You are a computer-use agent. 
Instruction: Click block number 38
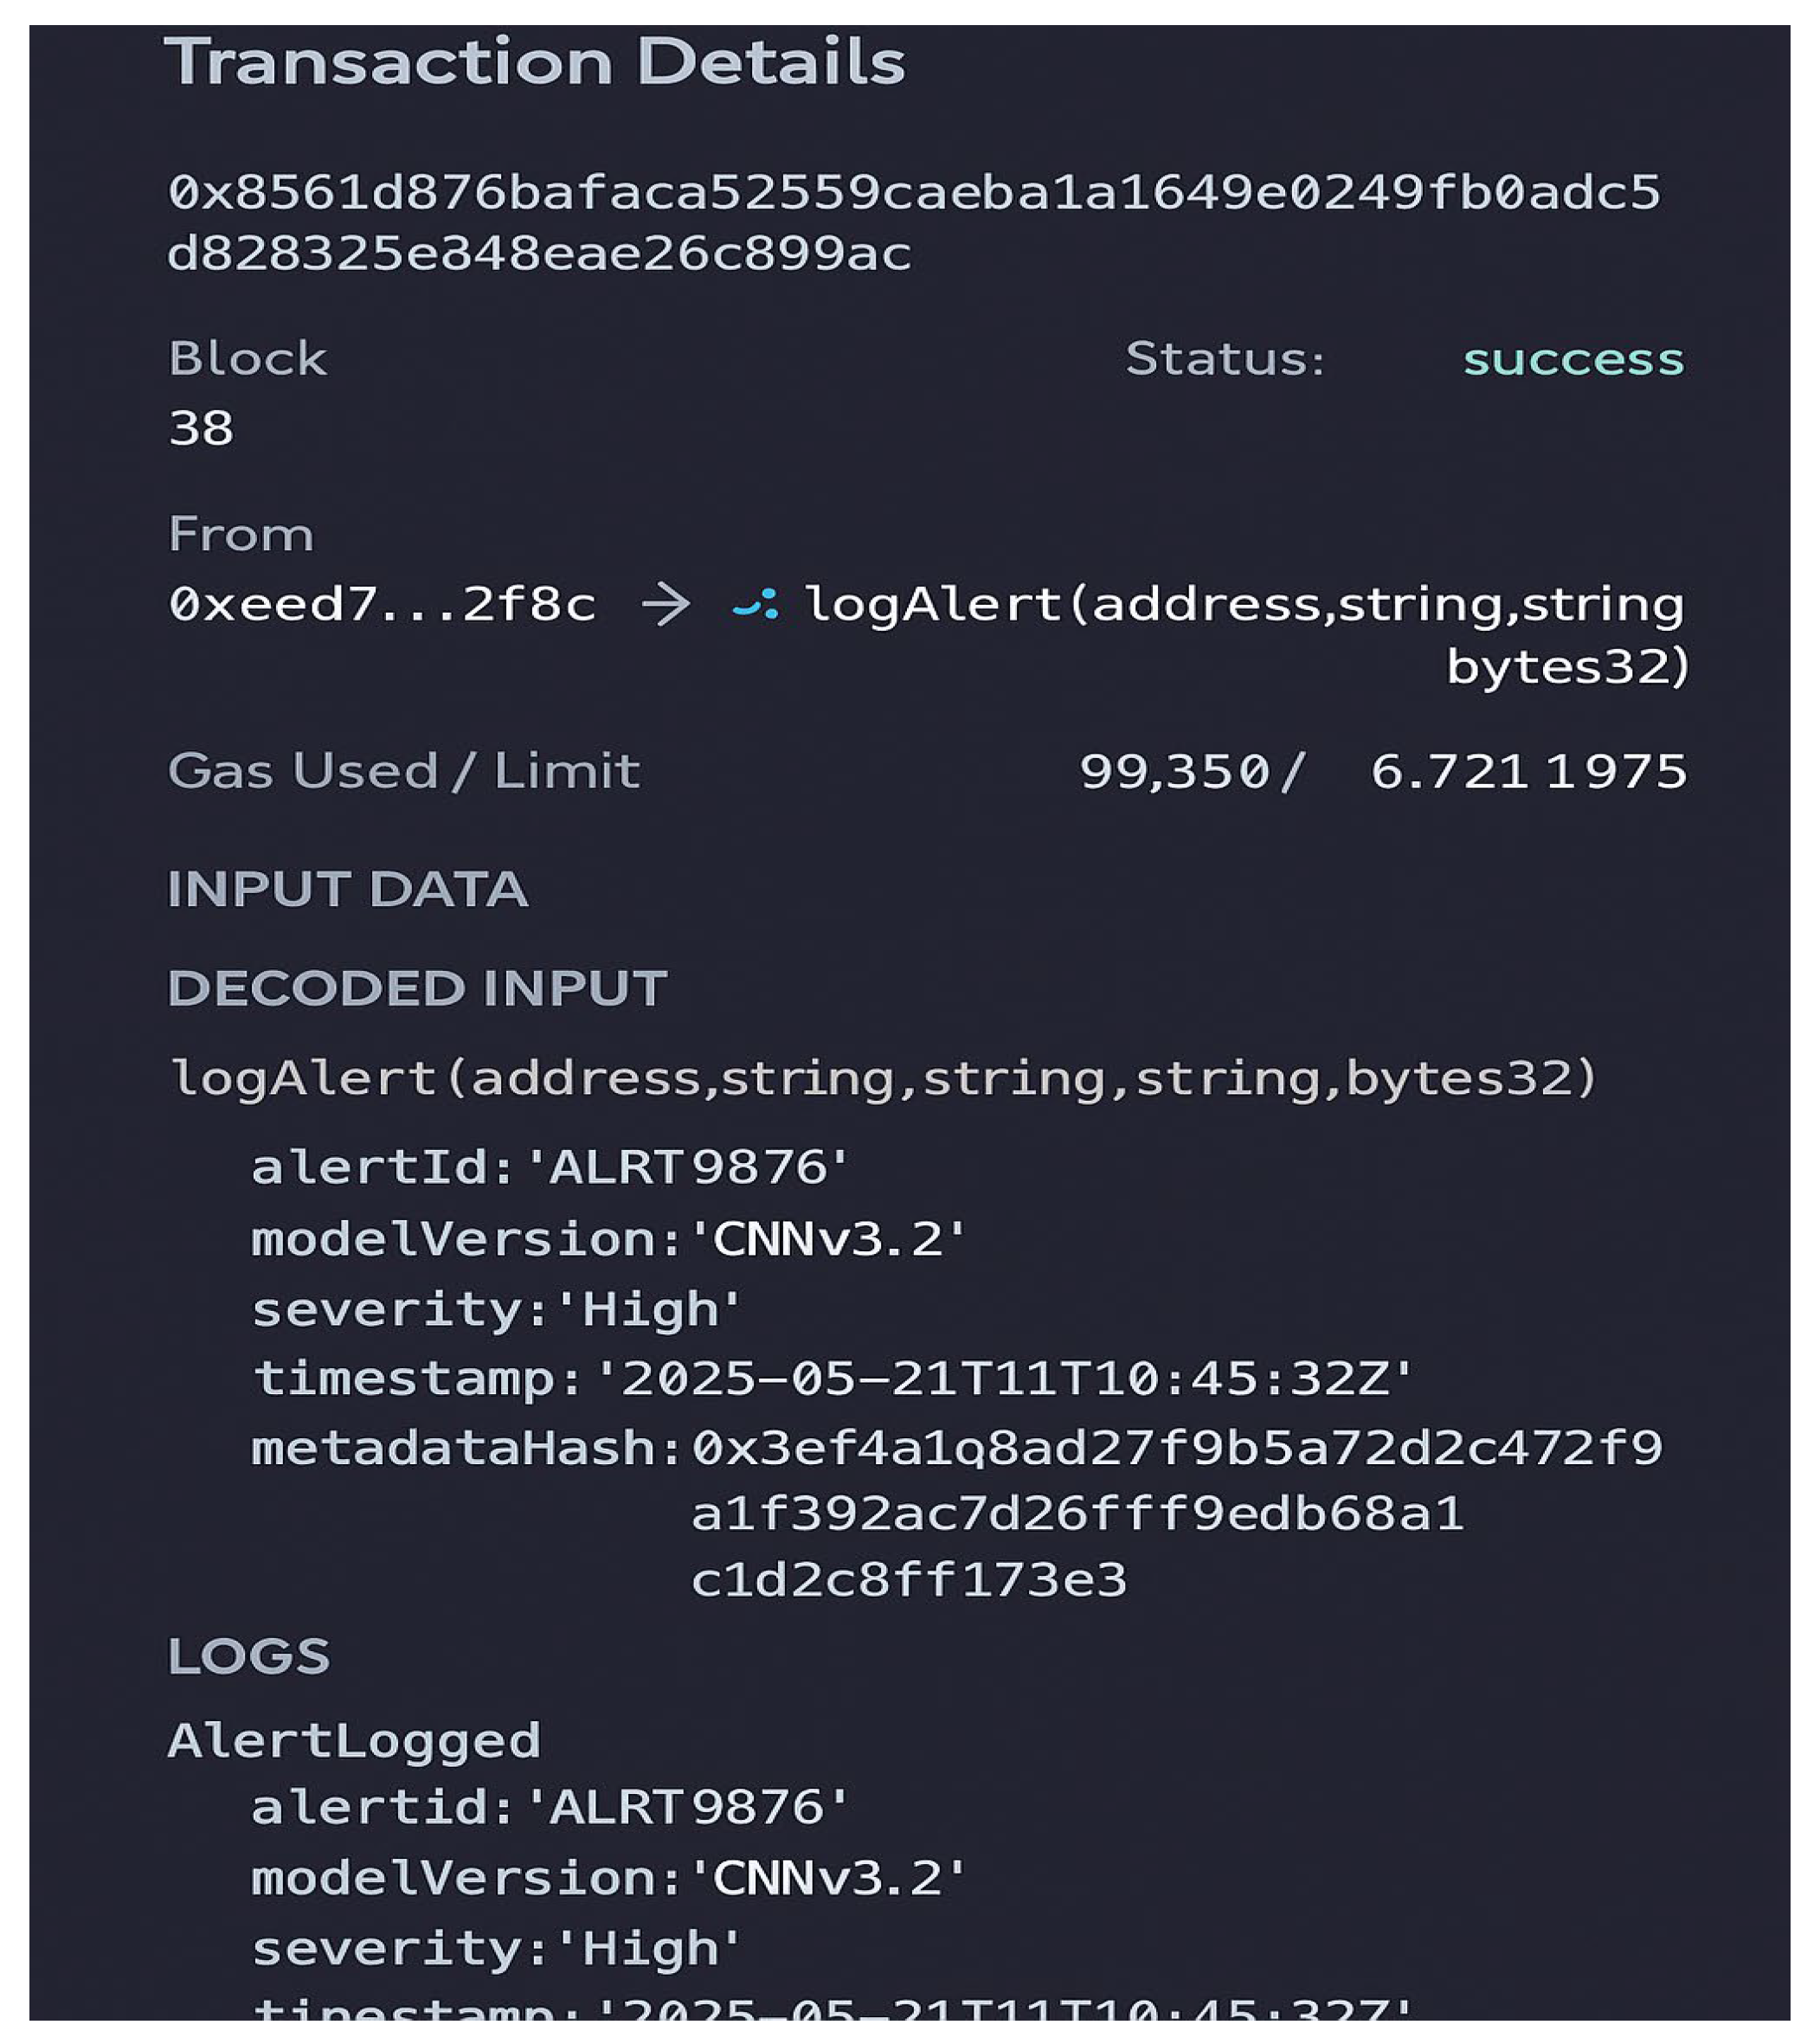(201, 428)
